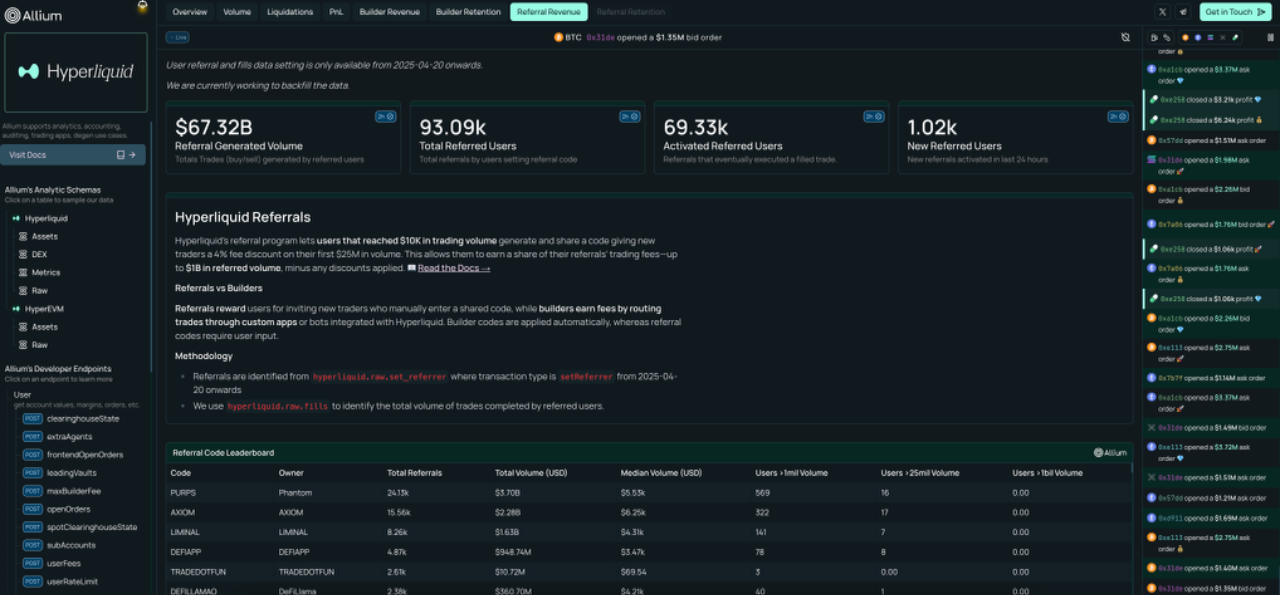Expand the Hyperliquid schema tree node
Viewport: 1280px width, 595px height.
[40, 218]
